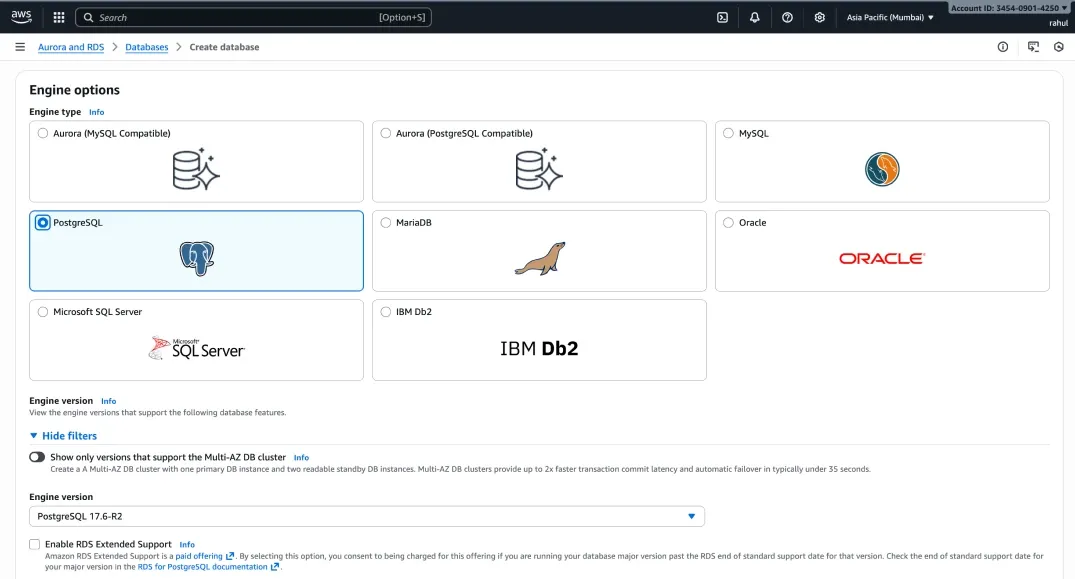Collapse the Hide filters expander

(63, 436)
